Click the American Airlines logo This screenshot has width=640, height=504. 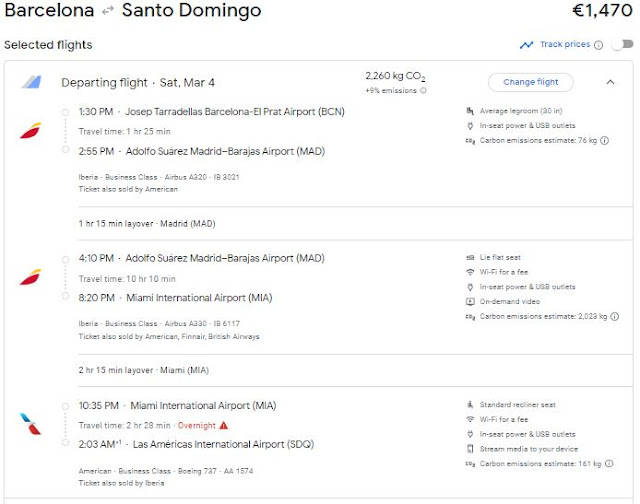click(x=31, y=424)
